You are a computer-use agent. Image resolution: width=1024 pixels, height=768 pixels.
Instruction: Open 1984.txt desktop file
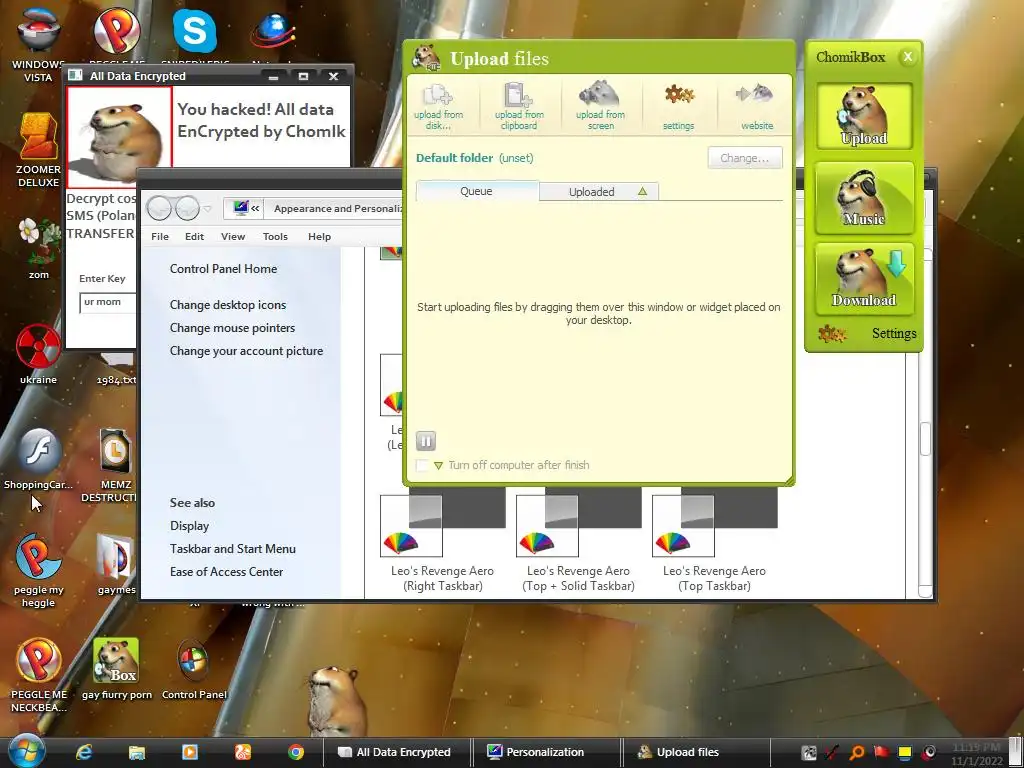tap(116, 369)
